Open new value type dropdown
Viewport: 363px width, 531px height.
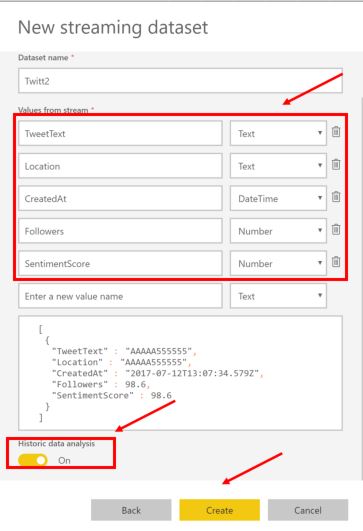[x=278, y=296]
